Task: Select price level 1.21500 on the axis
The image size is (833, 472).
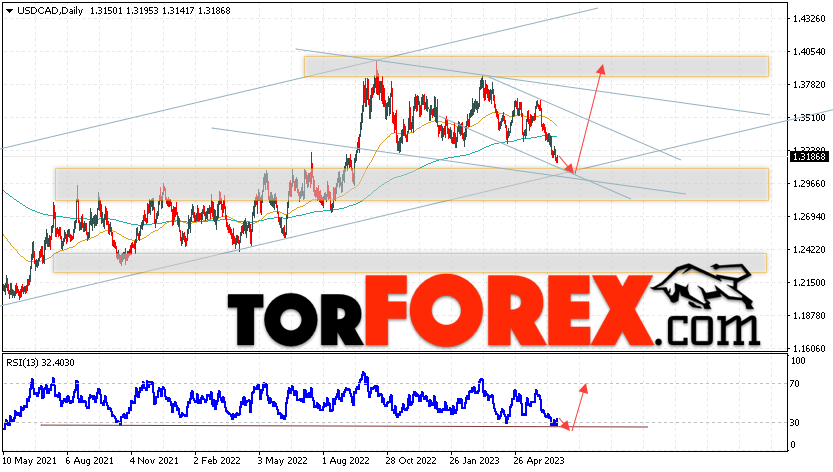Action: click(x=809, y=282)
